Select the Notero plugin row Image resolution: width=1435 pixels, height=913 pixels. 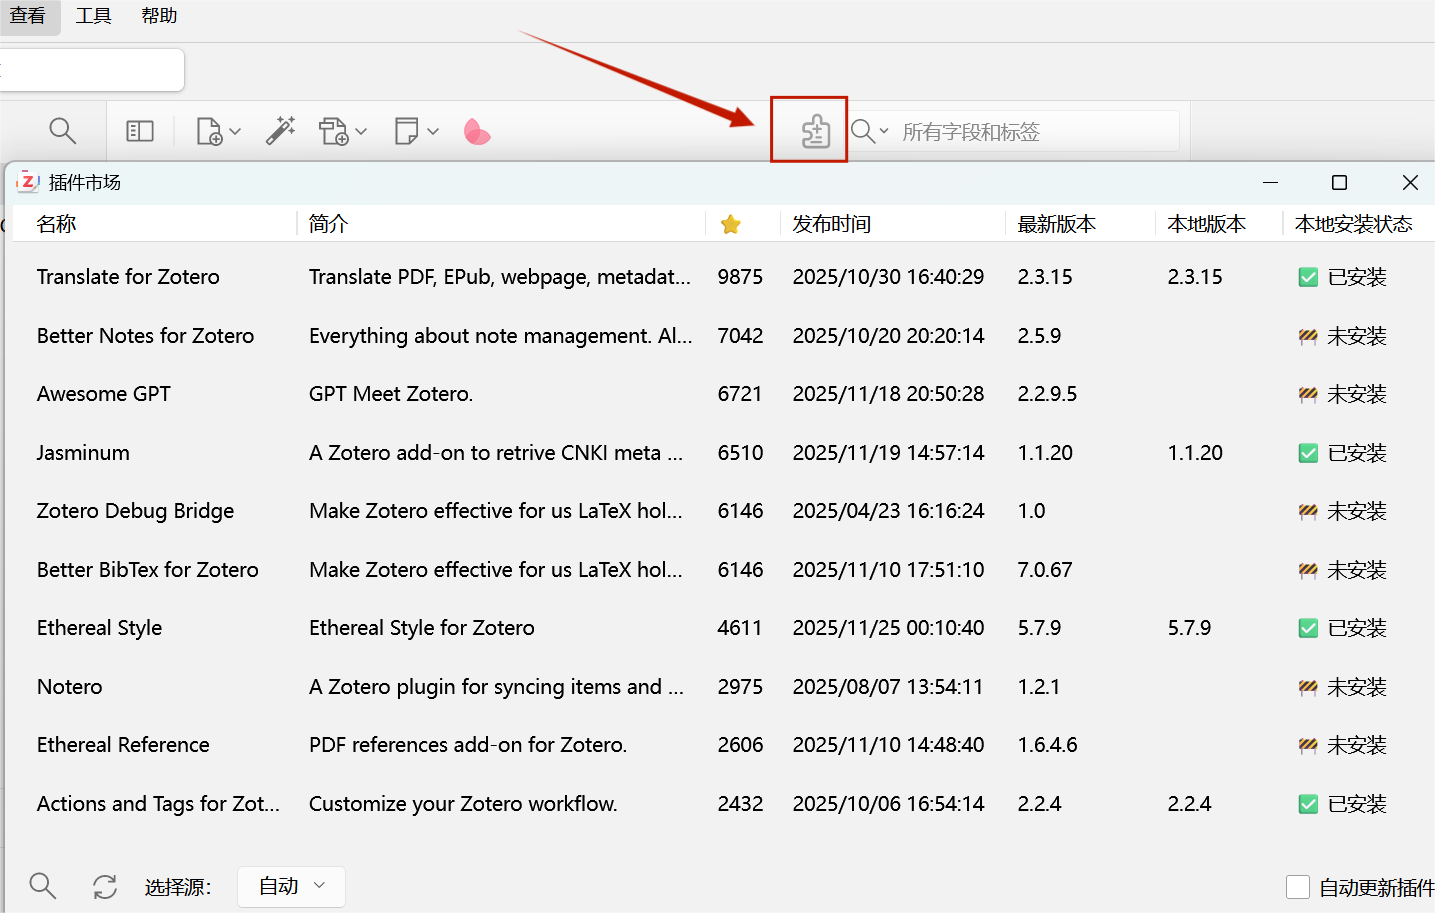[x=720, y=687]
